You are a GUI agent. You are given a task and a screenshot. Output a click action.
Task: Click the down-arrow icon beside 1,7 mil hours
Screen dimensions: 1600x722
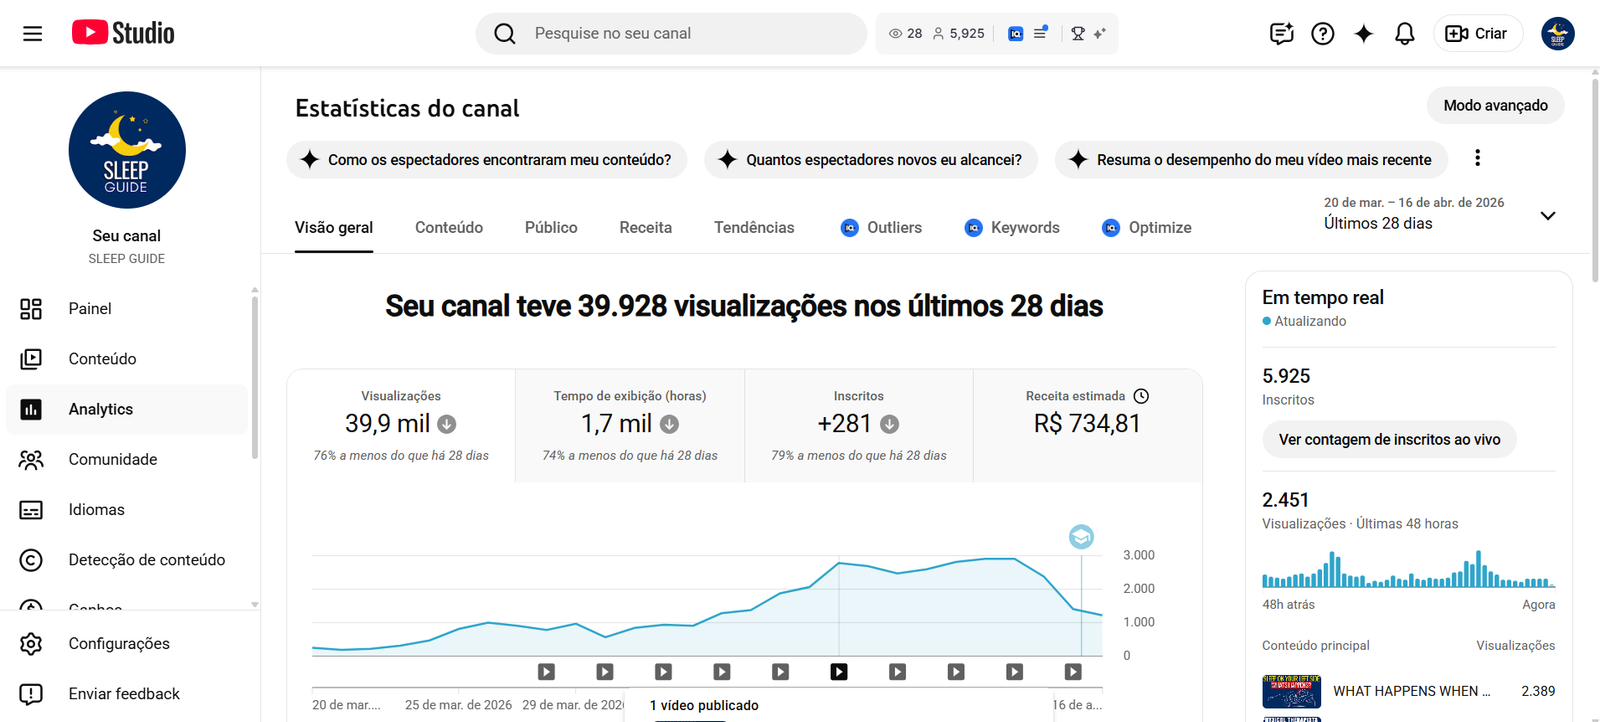[x=669, y=424]
